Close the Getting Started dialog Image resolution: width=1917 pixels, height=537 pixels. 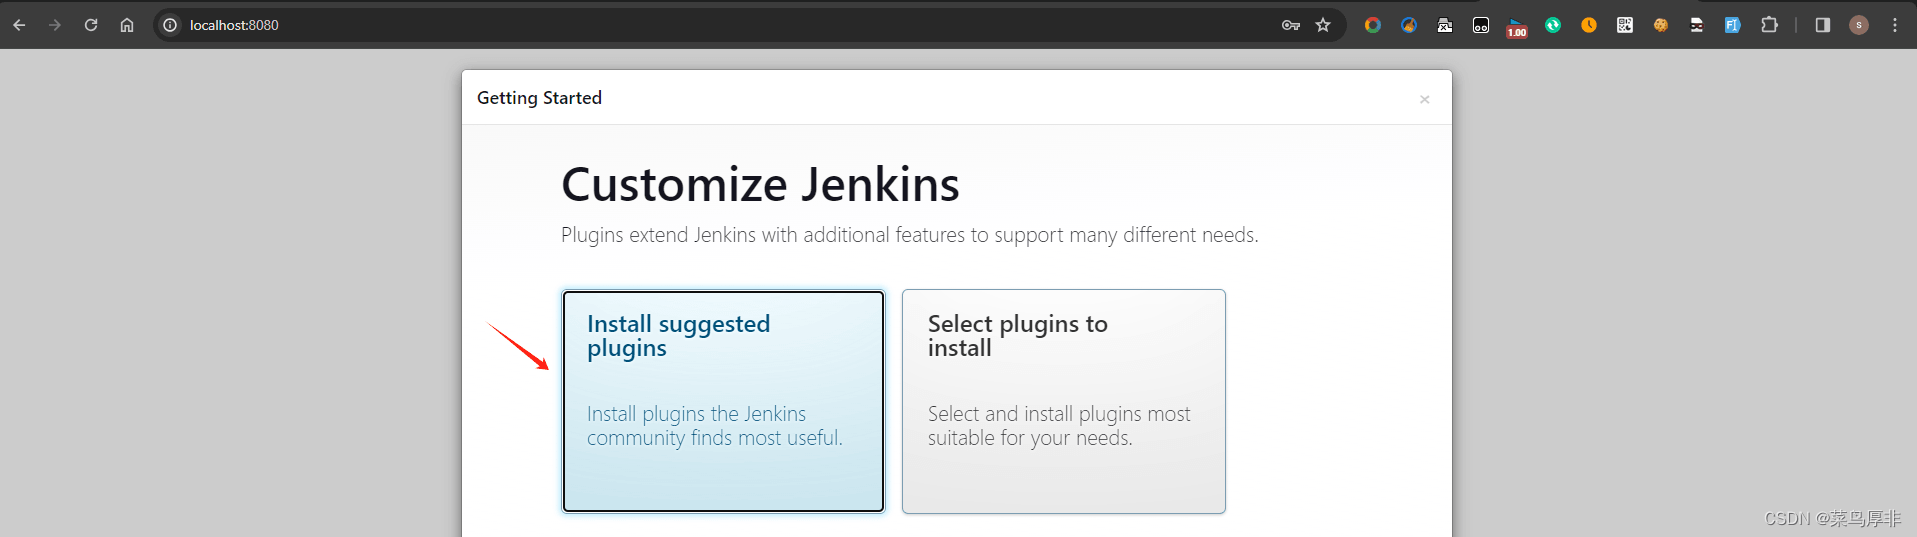pos(1425,99)
